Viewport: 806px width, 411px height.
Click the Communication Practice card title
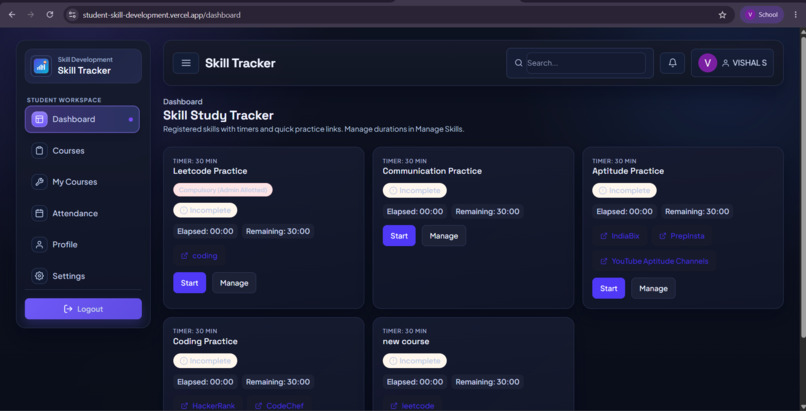(432, 171)
